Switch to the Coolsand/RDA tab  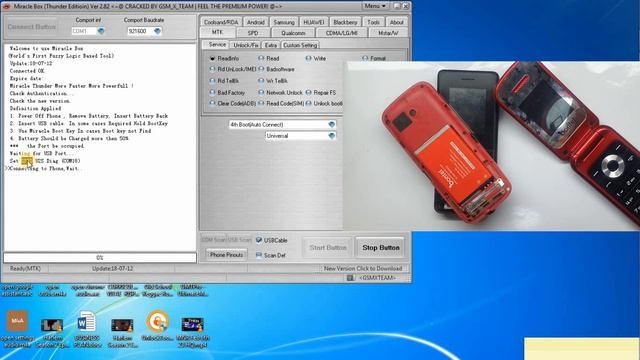click(221, 22)
